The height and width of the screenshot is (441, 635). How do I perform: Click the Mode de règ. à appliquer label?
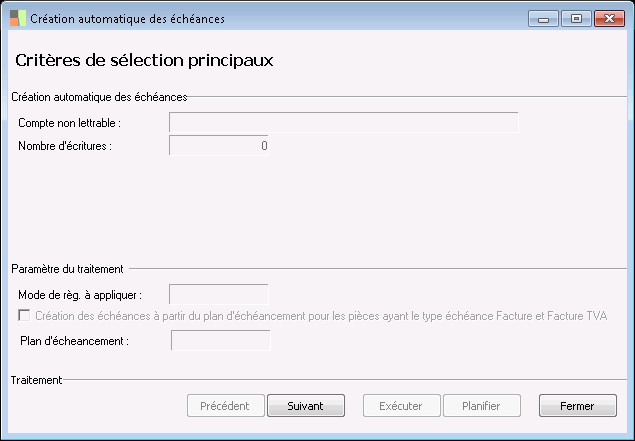point(80,295)
